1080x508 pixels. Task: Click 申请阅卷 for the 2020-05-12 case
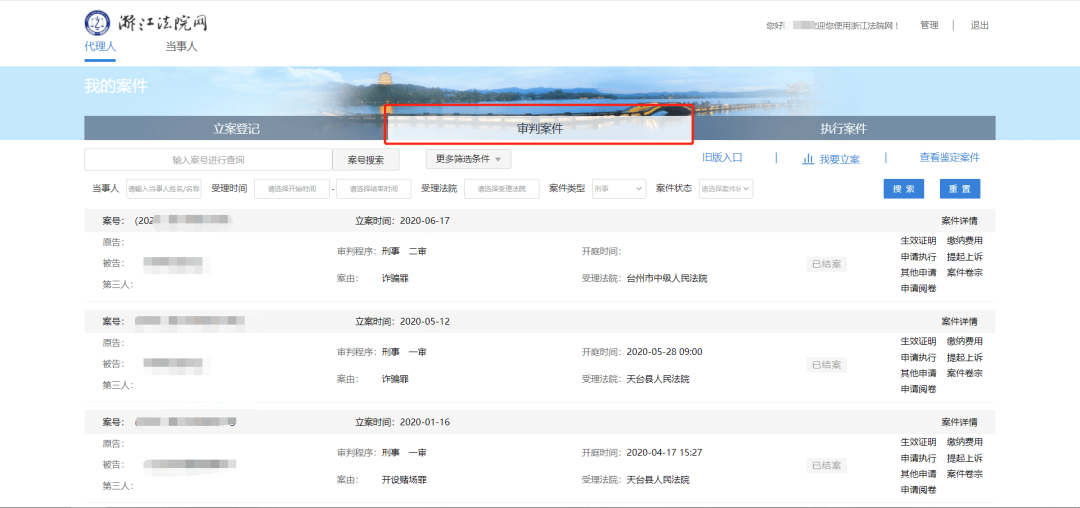point(918,389)
